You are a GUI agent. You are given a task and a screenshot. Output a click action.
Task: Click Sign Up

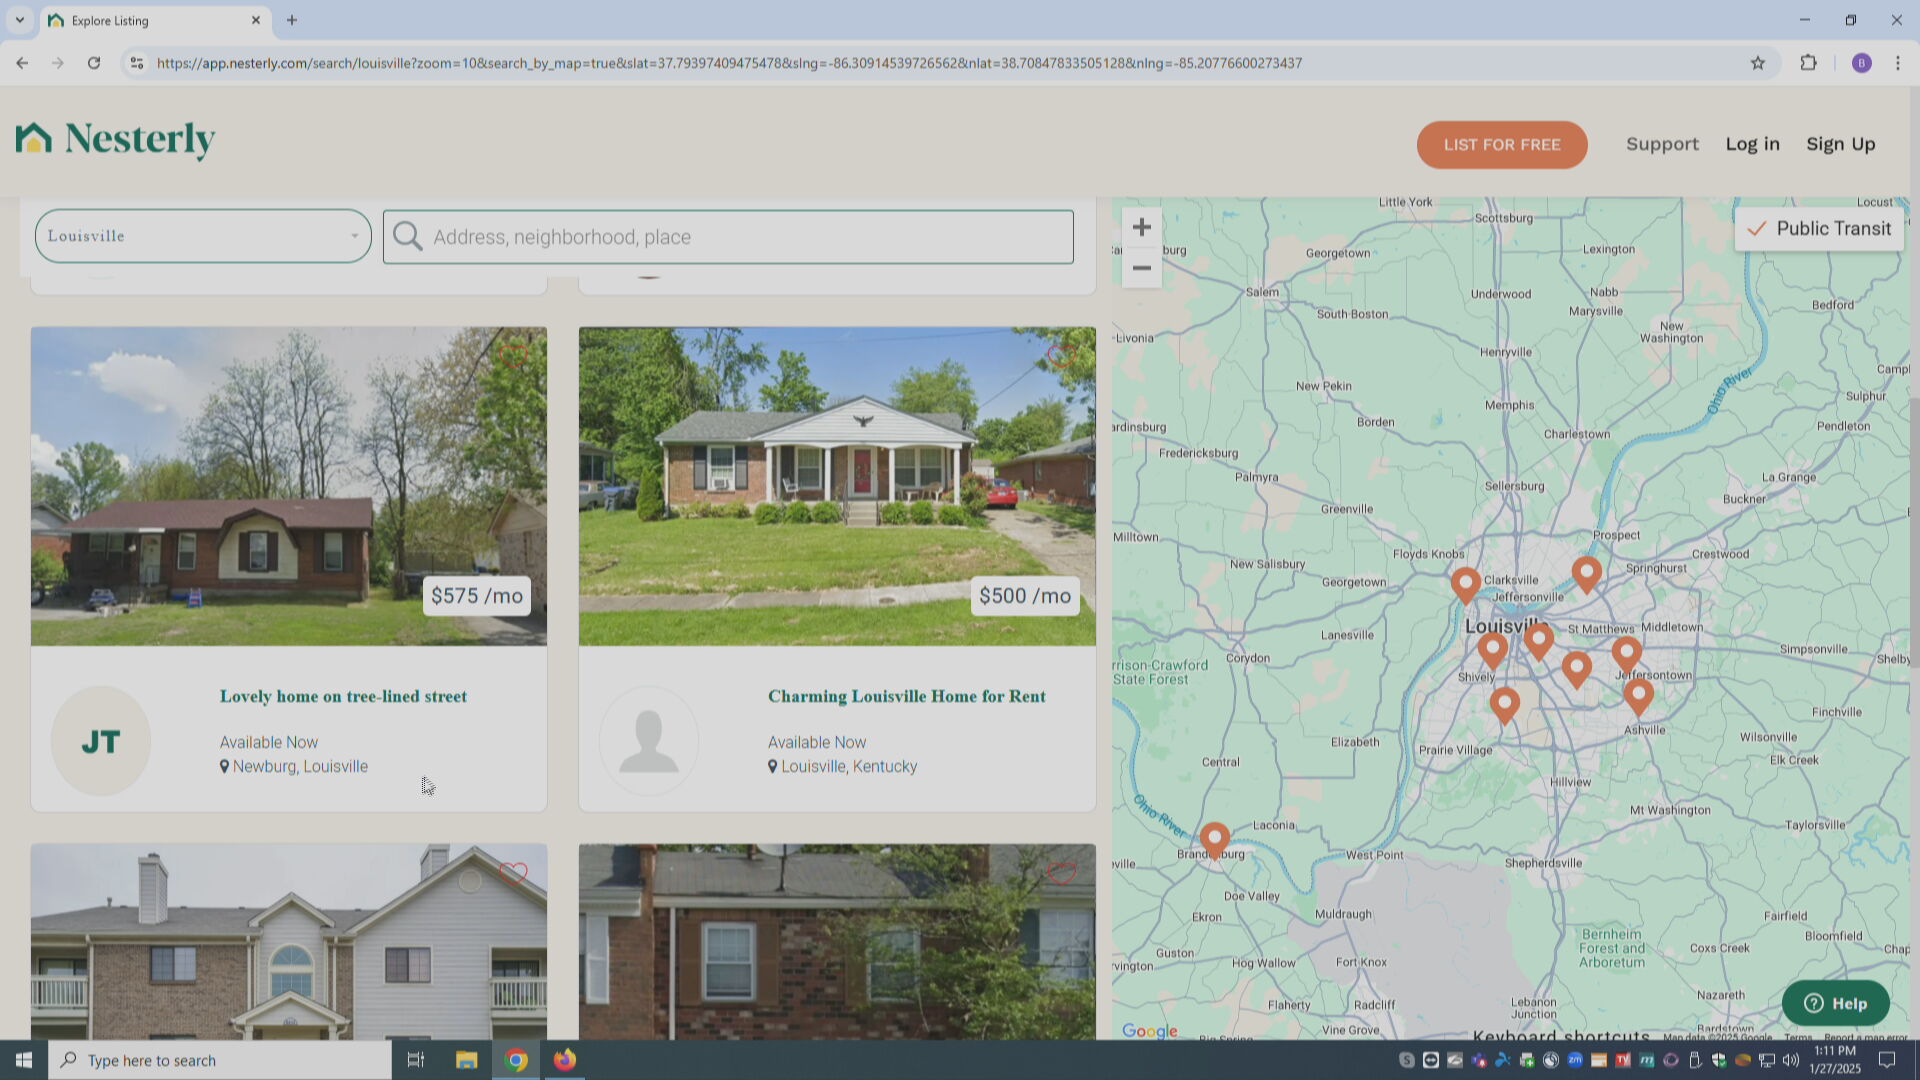[x=1840, y=144]
